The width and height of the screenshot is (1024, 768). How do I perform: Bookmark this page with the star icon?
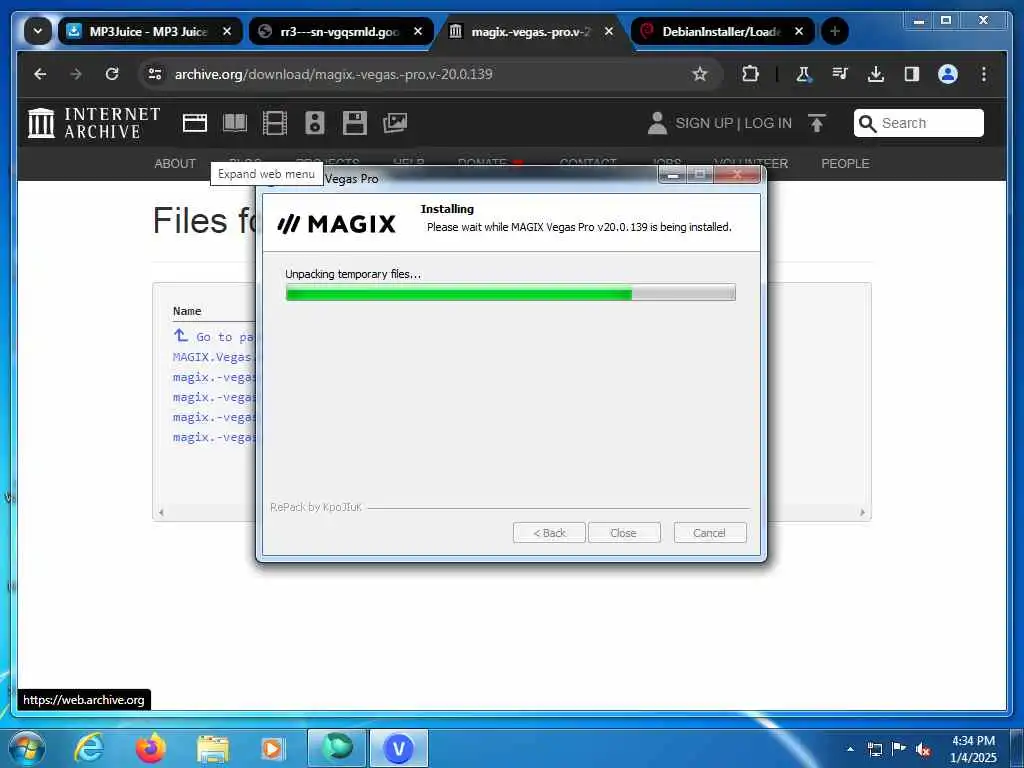(699, 74)
